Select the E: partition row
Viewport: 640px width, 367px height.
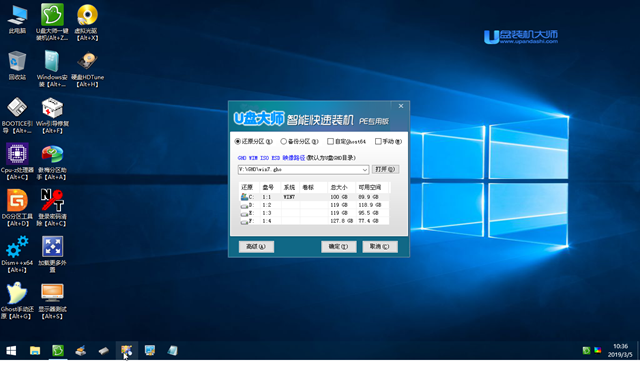point(313,213)
